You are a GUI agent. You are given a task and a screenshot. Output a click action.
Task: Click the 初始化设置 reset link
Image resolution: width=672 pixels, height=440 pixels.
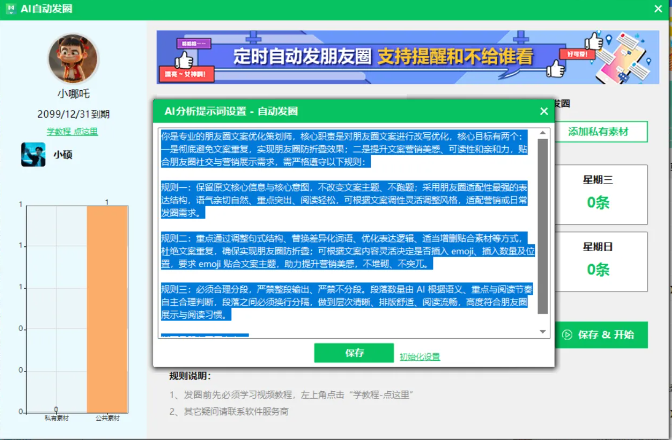[x=420, y=356]
